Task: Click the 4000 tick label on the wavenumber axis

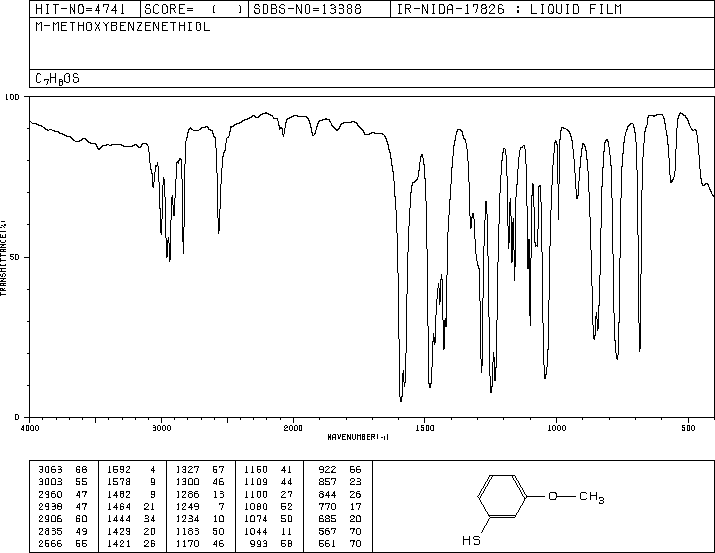Action: pos(30,428)
